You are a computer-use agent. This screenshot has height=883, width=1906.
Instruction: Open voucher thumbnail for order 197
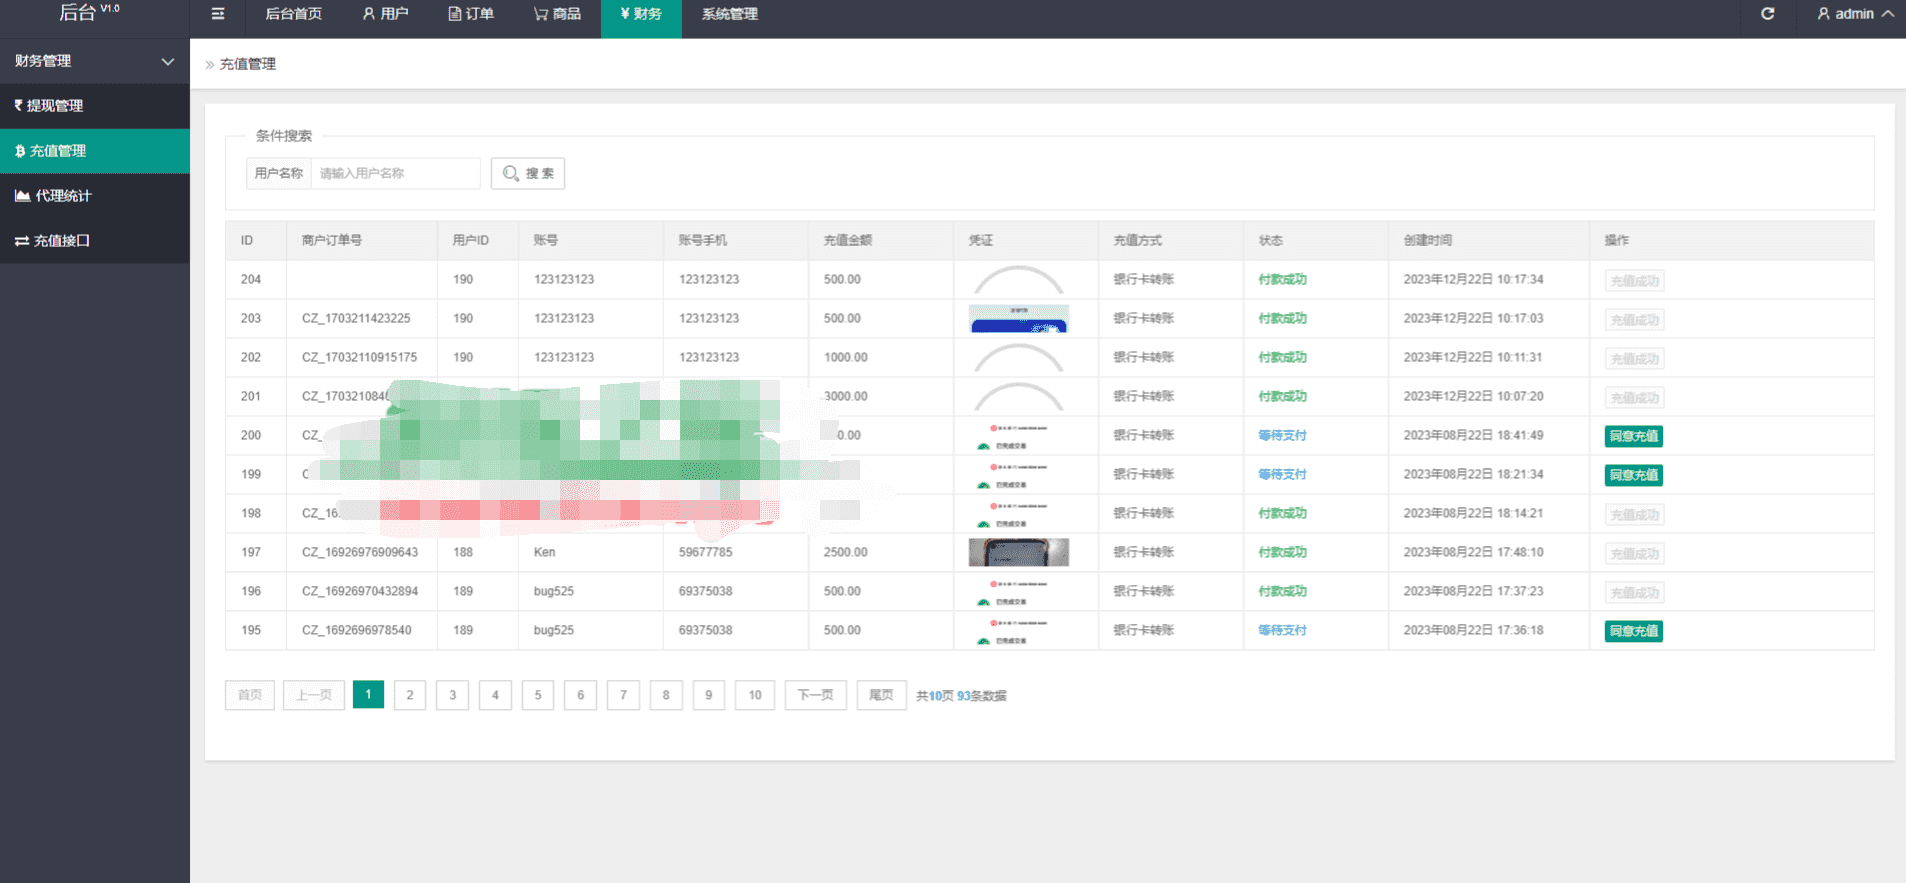coord(1018,552)
